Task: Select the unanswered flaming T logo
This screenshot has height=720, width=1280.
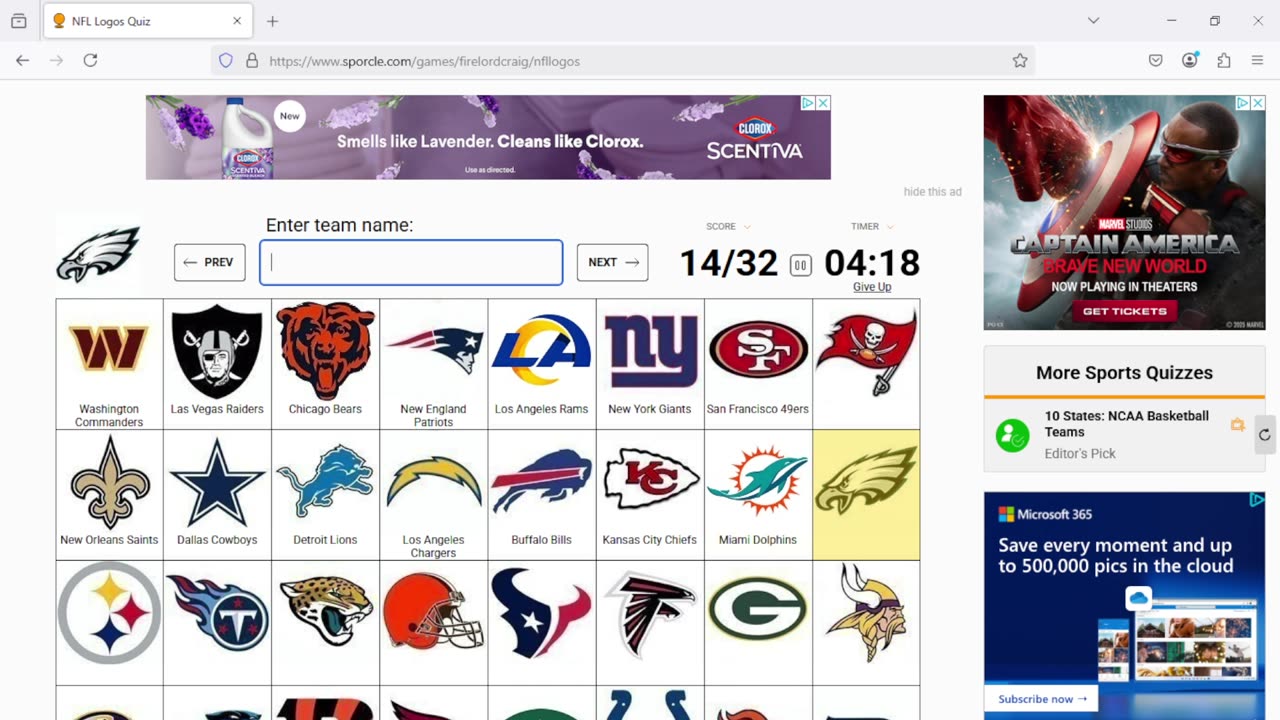Action: click(217, 613)
